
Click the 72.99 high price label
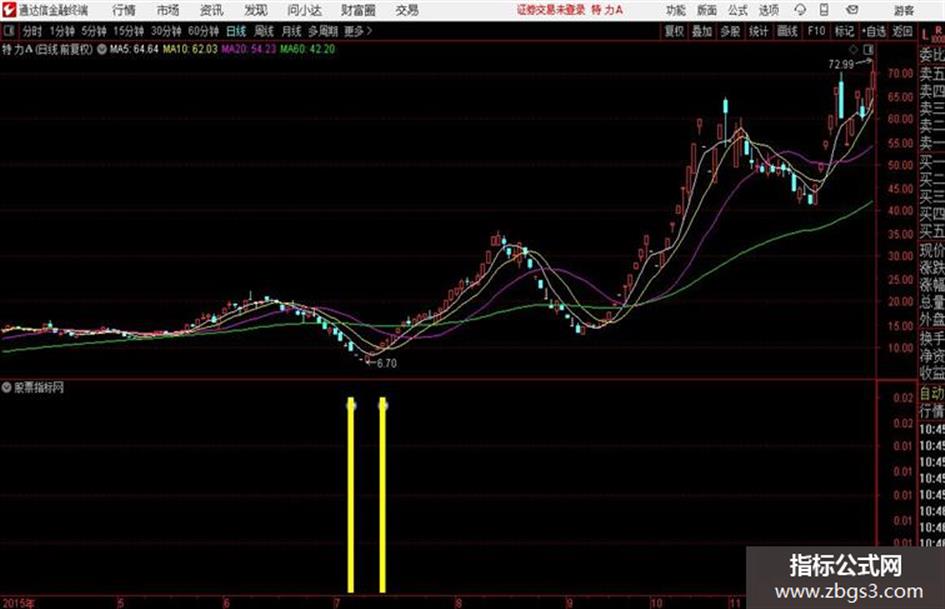click(841, 64)
